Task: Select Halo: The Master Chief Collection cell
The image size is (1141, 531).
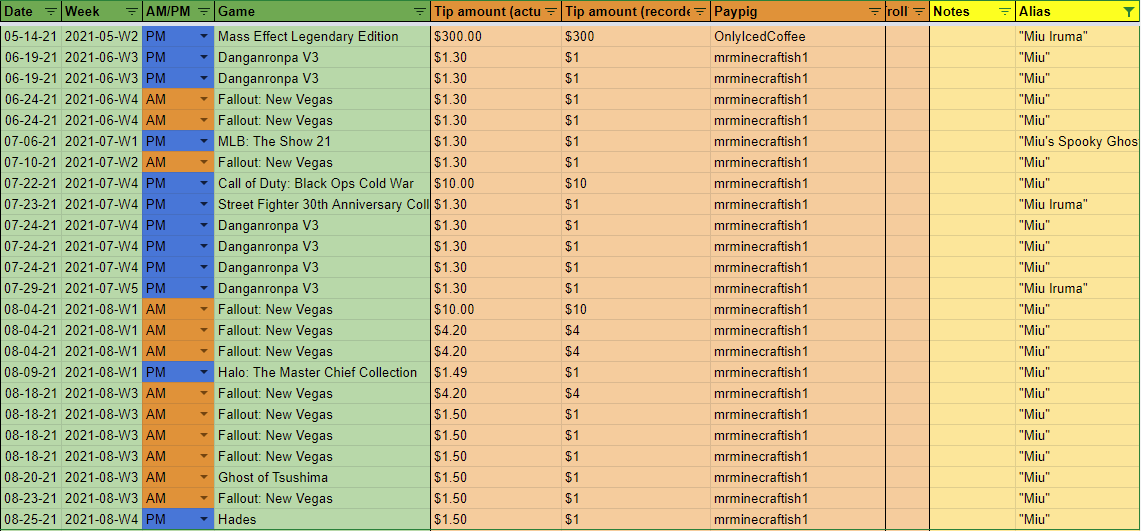Action: (322, 372)
